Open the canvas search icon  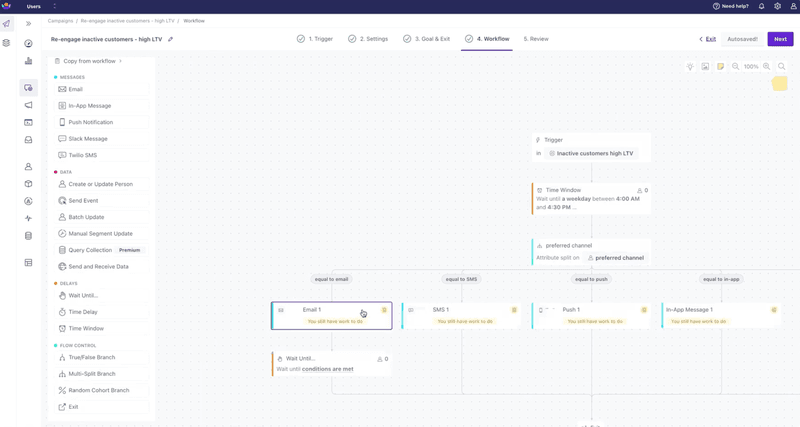click(782, 67)
